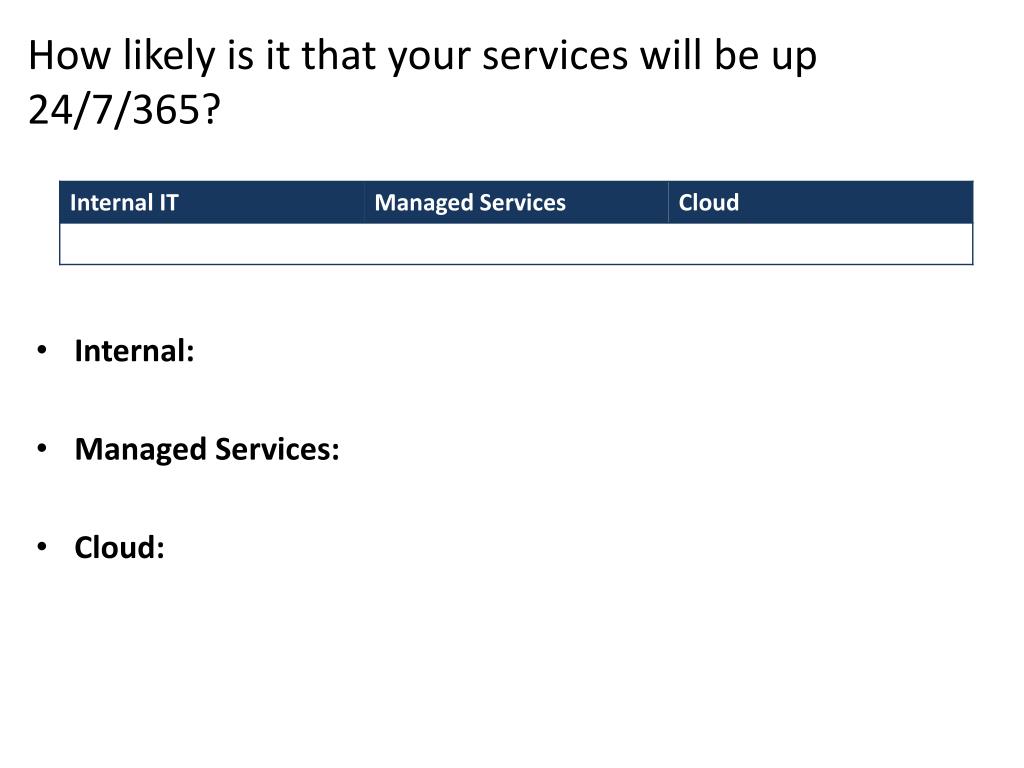
Task: Click the bullet marker before "Internal:"
Action: [x=42, y=351]
